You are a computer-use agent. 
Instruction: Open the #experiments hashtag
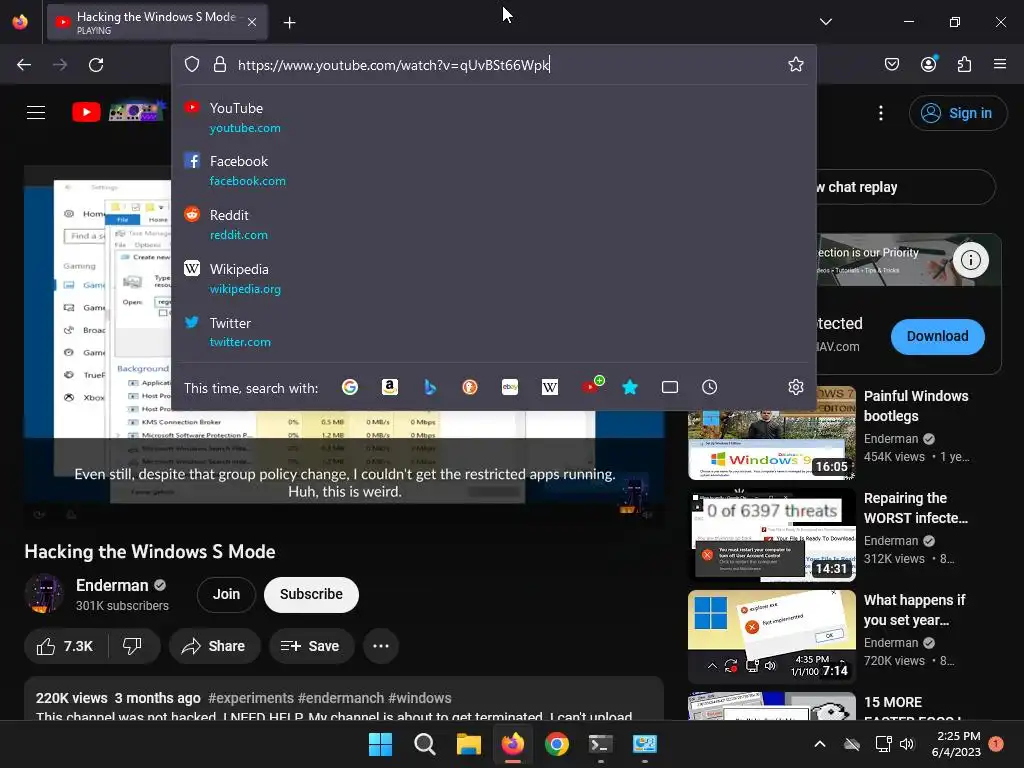(251, 698)
